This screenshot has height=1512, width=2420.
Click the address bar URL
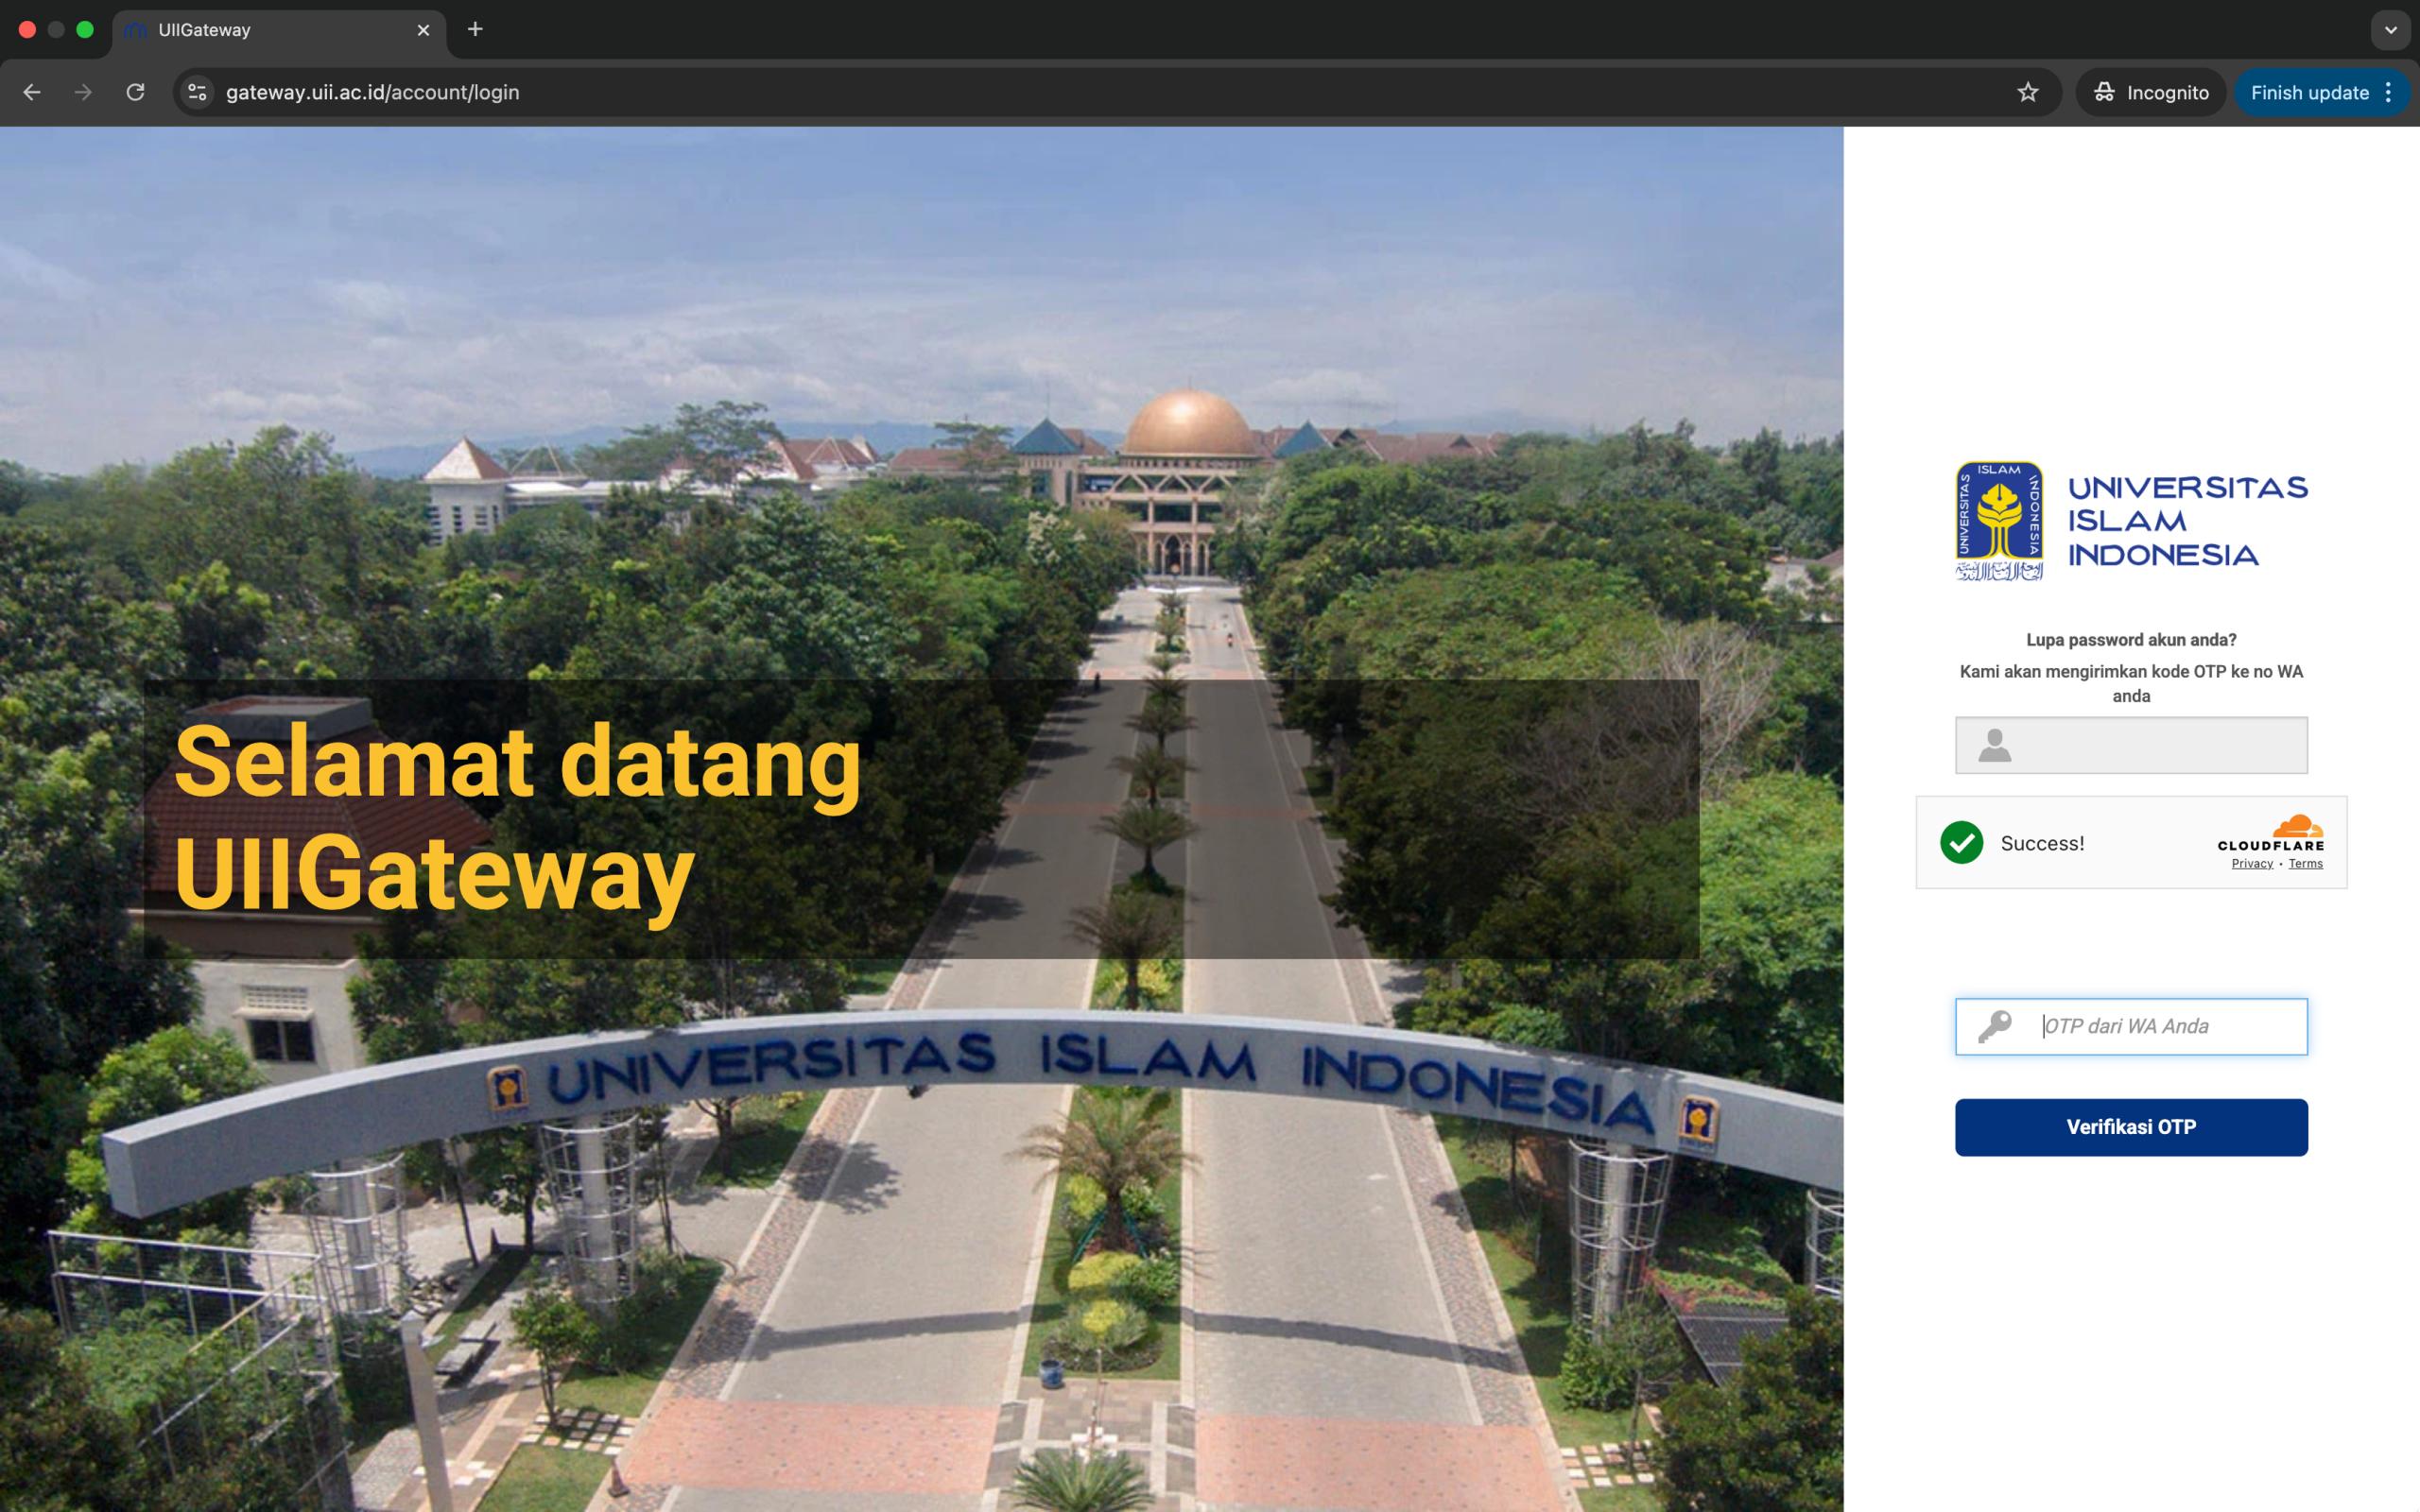coord(372,92)
